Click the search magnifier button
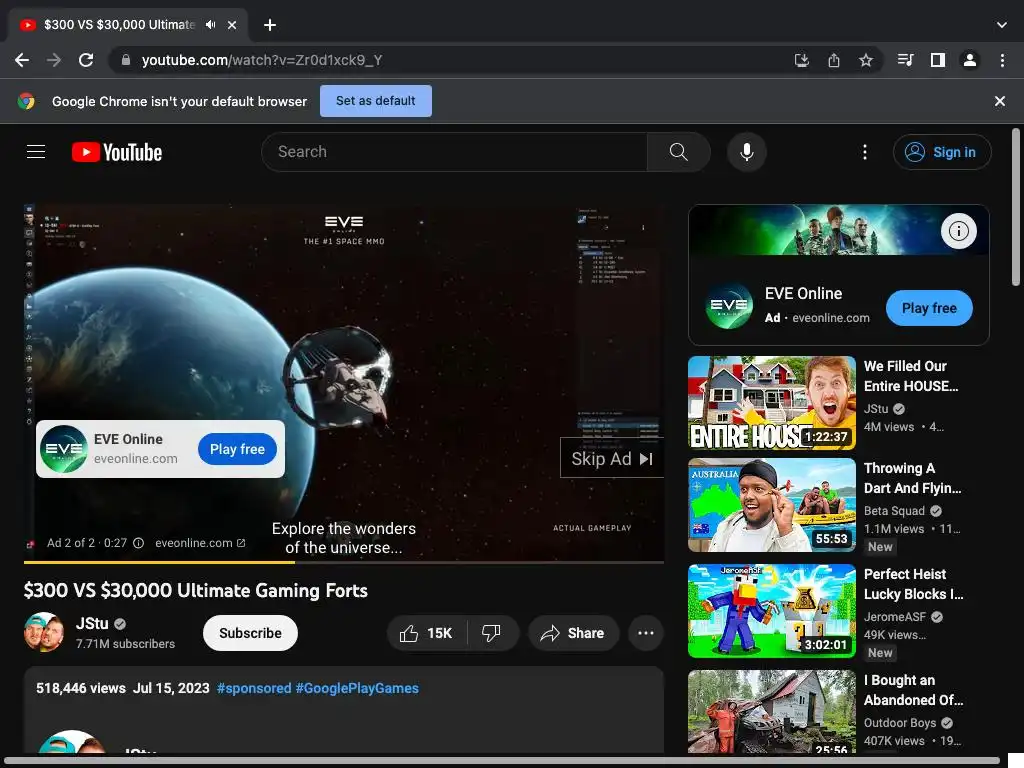1024x768 pixels. (679, 152)
